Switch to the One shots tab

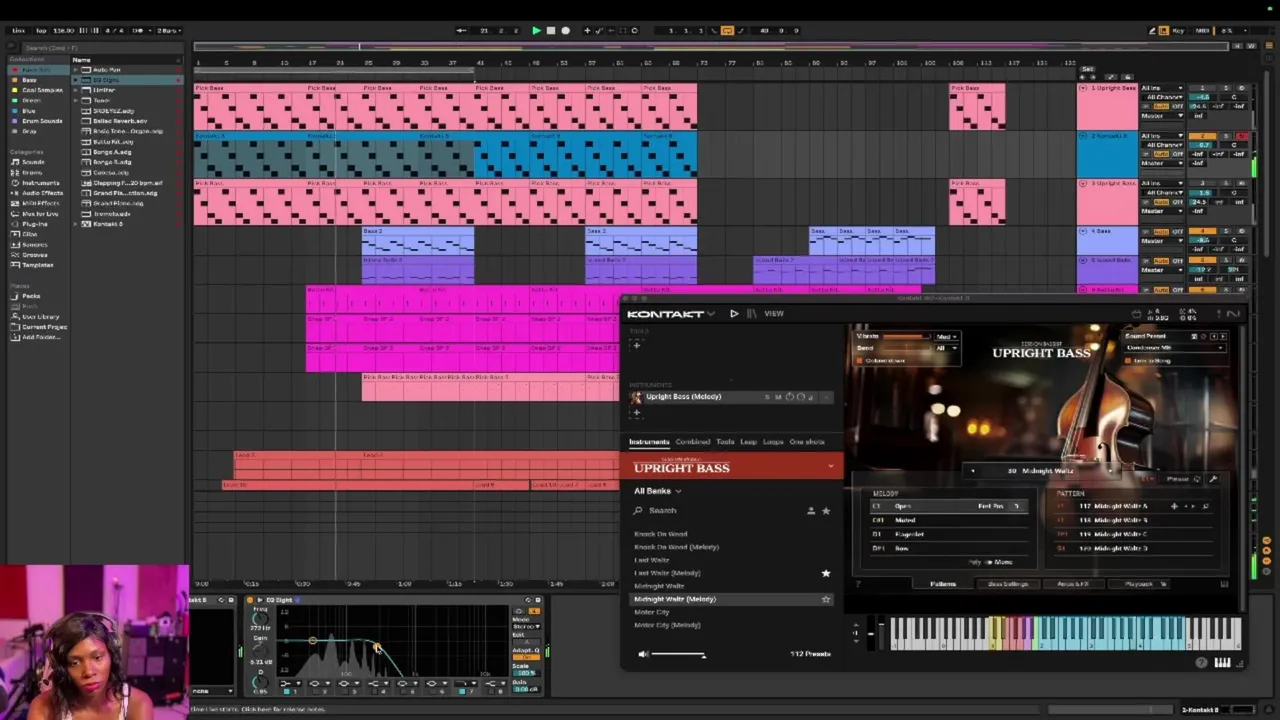click(x=807, y=442)
